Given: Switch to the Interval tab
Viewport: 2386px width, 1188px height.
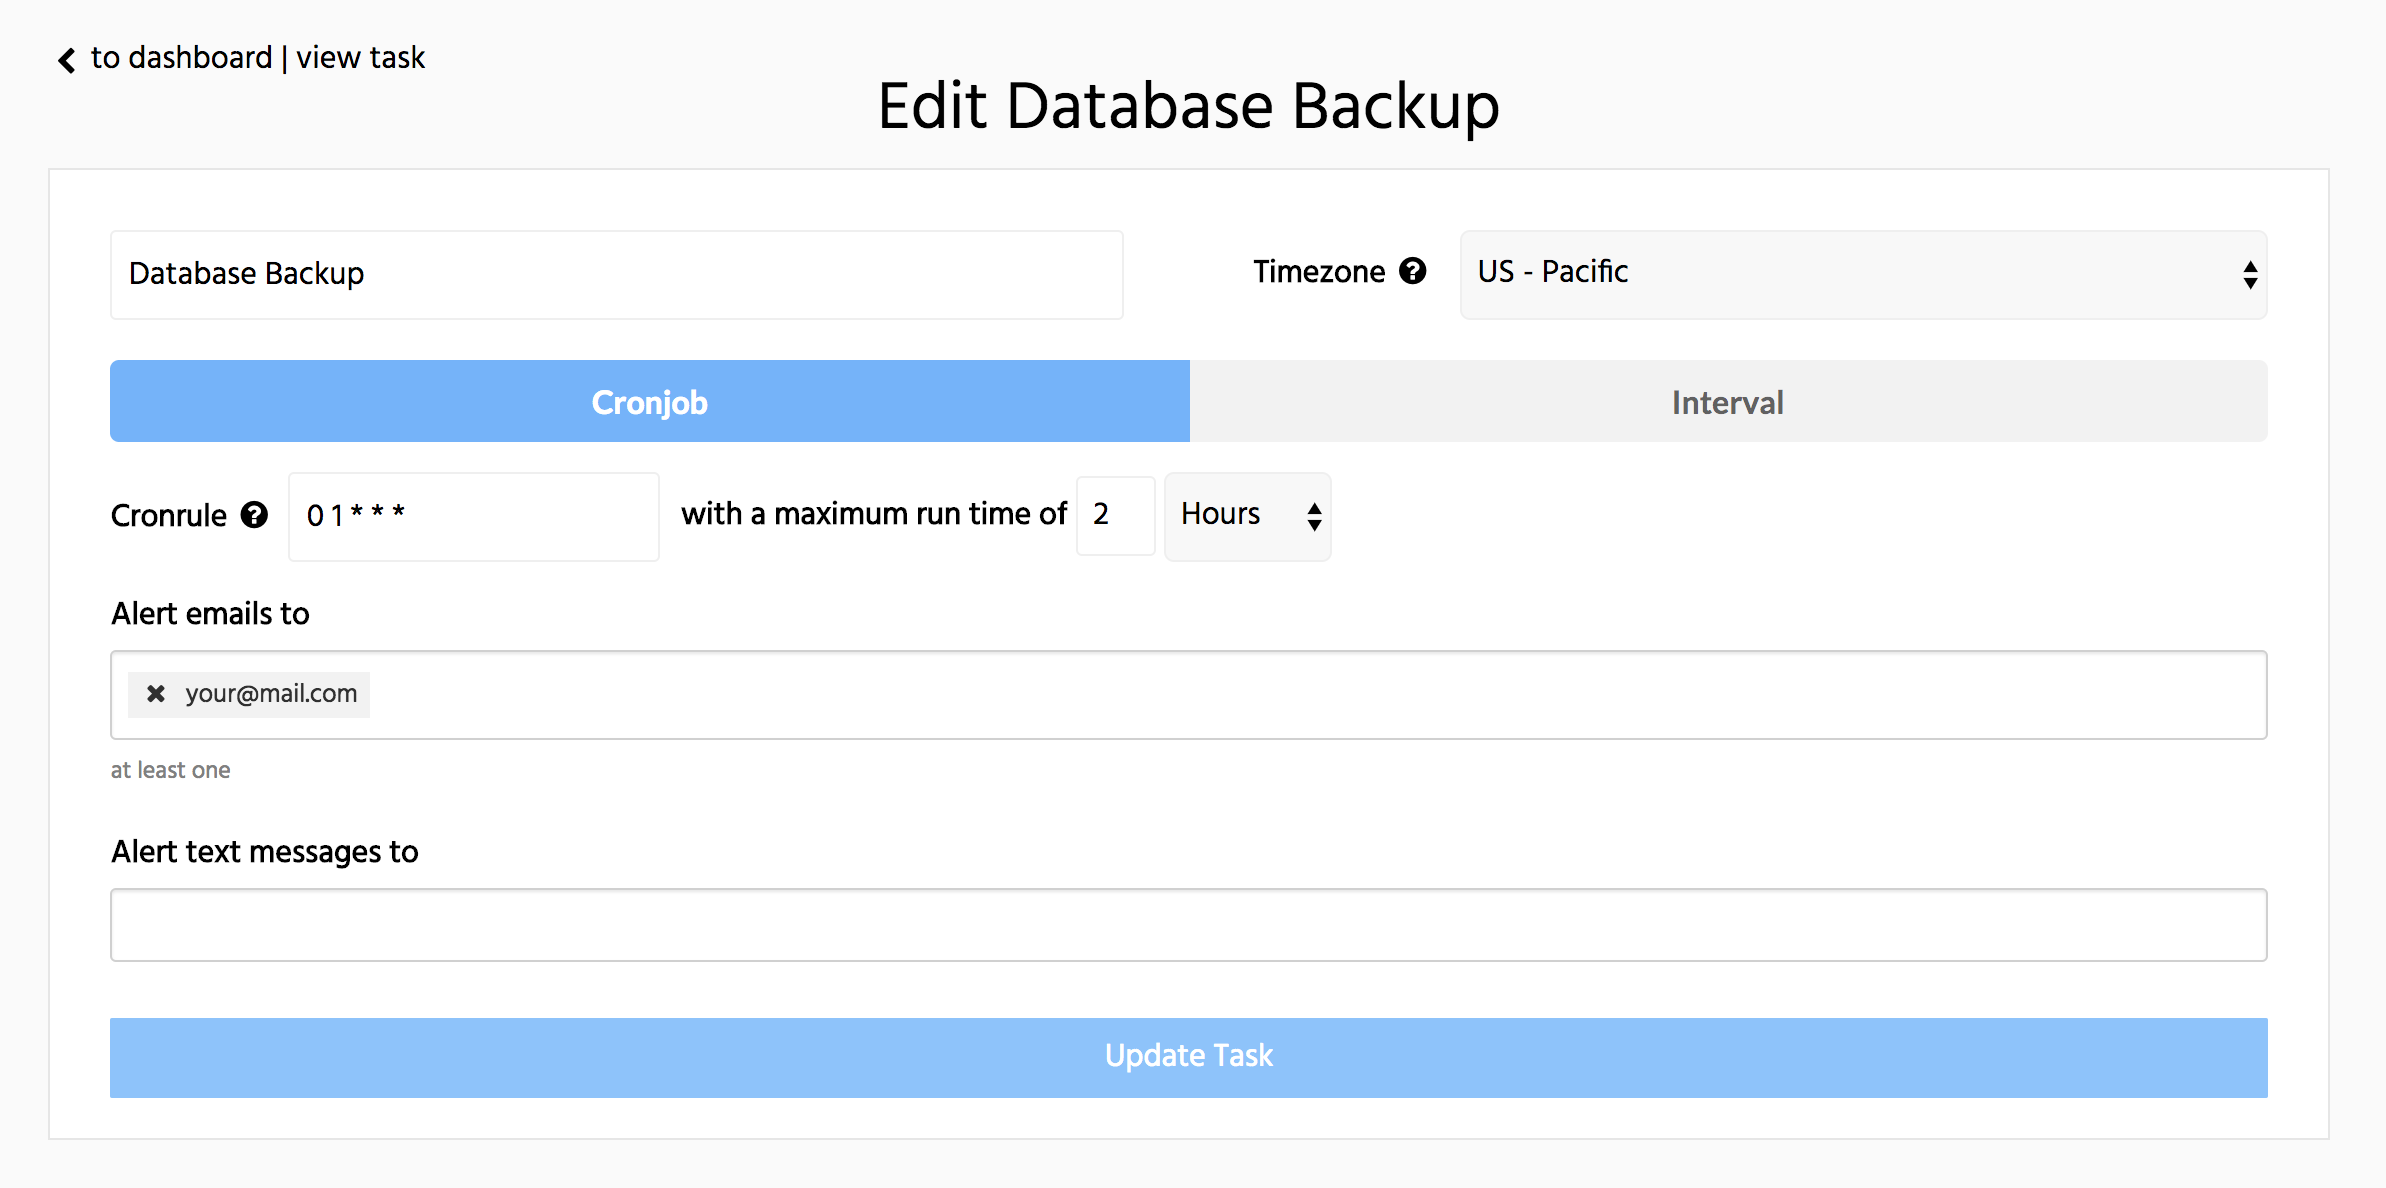Looking at the screenshot, I should click(x=1727, y=402).
